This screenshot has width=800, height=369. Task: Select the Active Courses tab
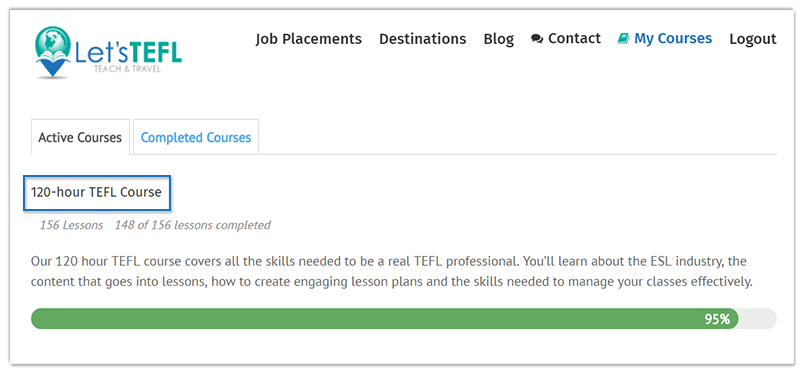pyautogui.click(x=80, y=137)
